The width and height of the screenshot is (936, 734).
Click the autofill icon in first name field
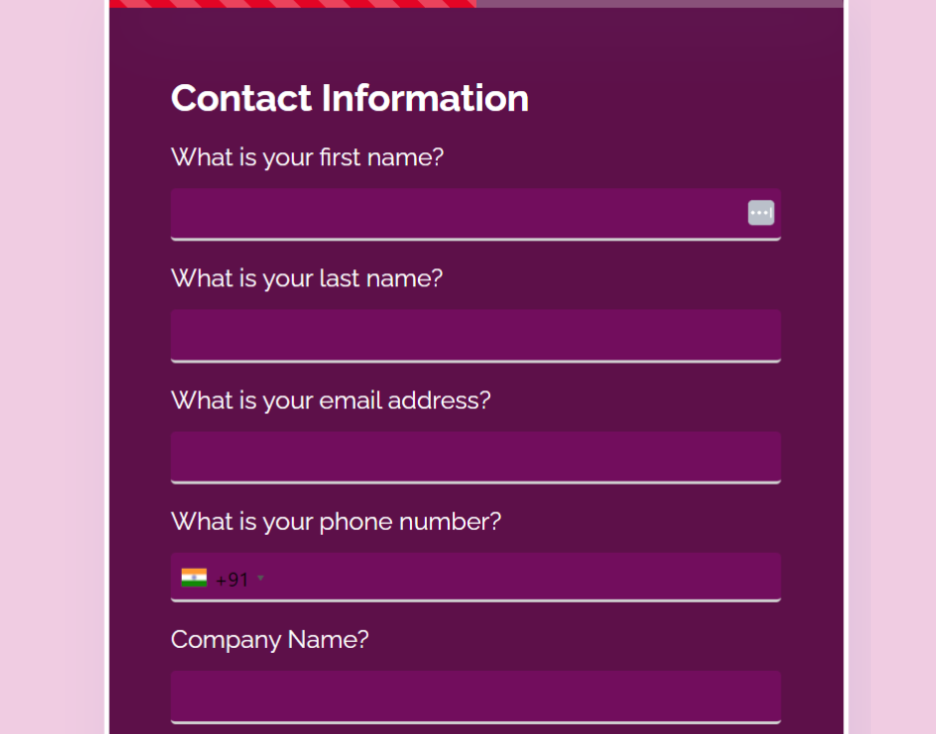coord(760,213)
